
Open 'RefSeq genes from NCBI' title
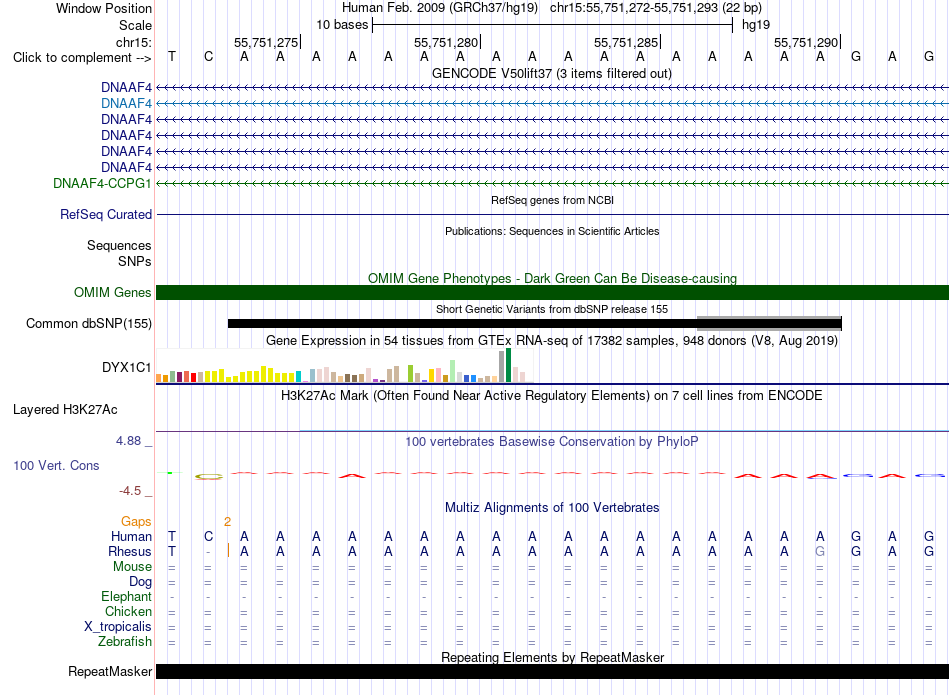point(553,200)
